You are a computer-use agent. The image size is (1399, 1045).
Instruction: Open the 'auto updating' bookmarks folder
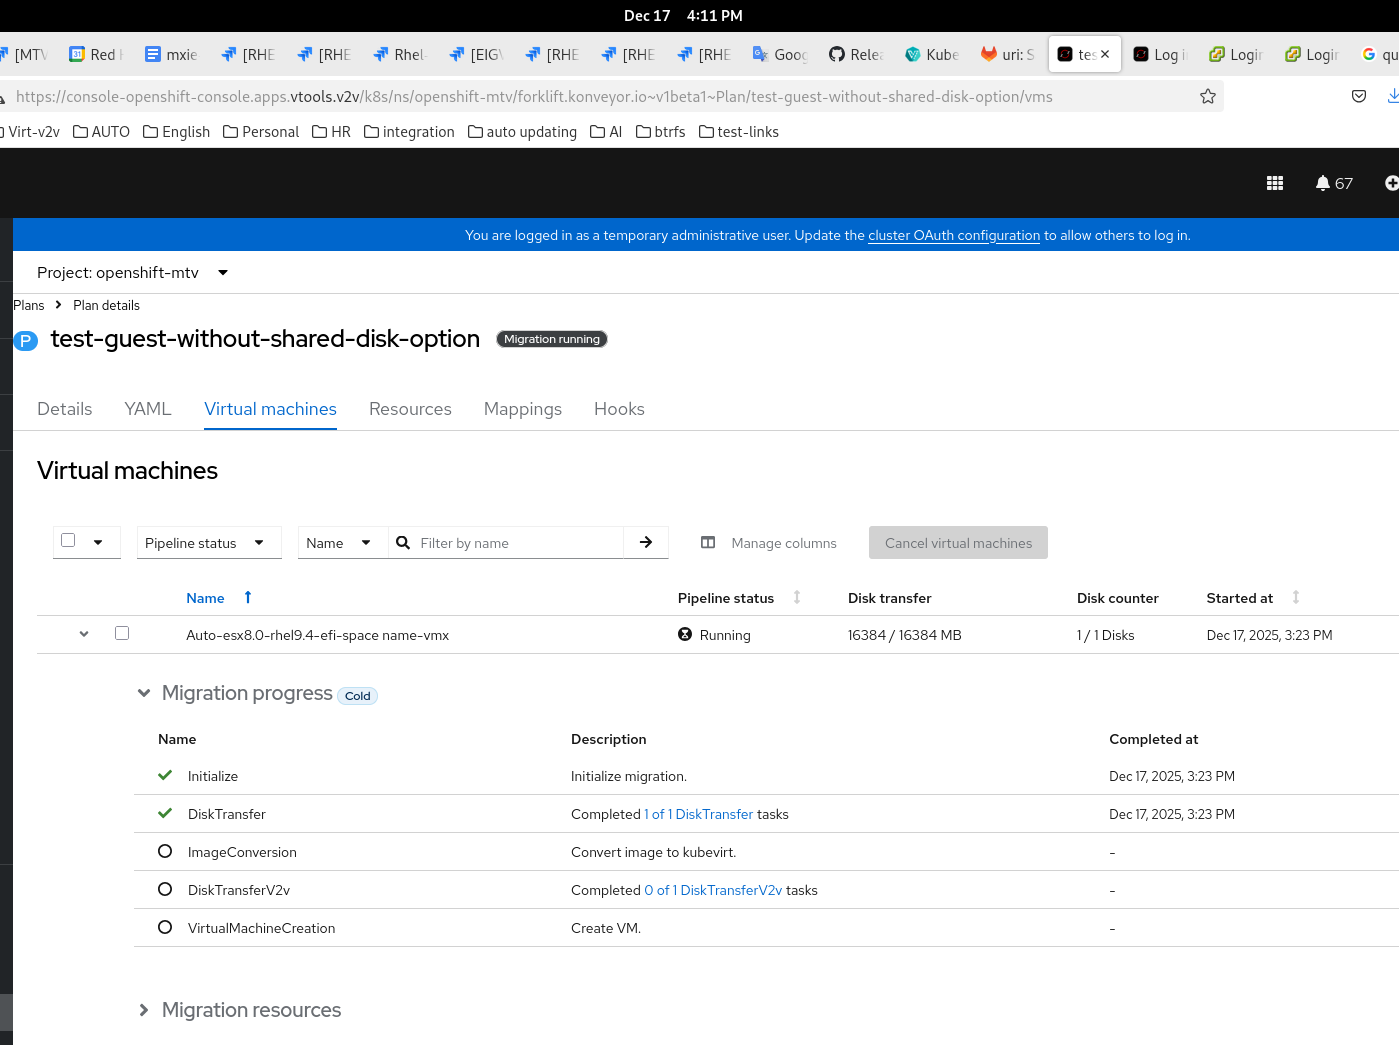click(x=523, y=131)
